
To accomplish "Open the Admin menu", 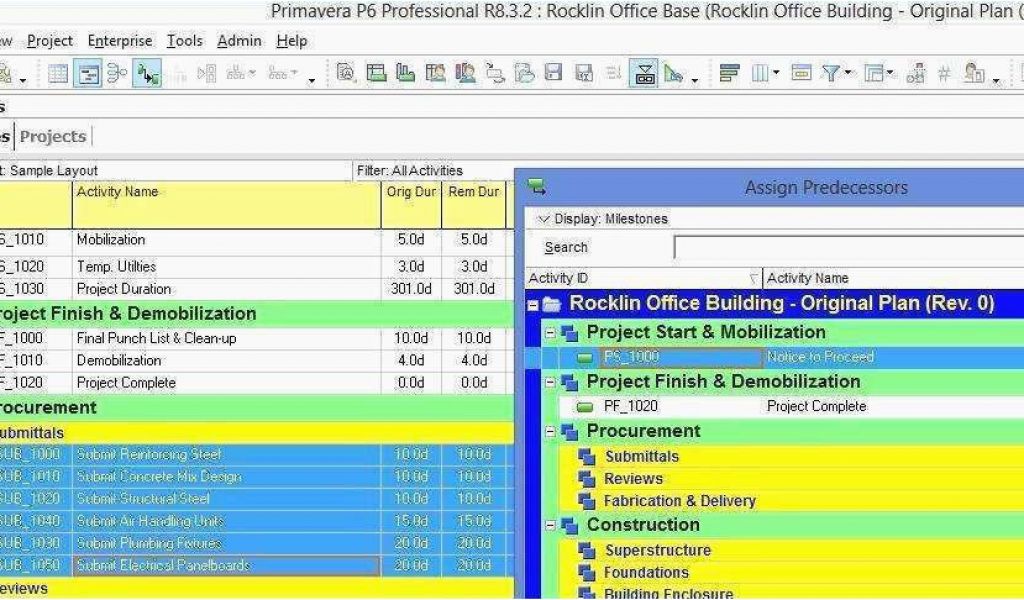I will [x=239, y=40].
